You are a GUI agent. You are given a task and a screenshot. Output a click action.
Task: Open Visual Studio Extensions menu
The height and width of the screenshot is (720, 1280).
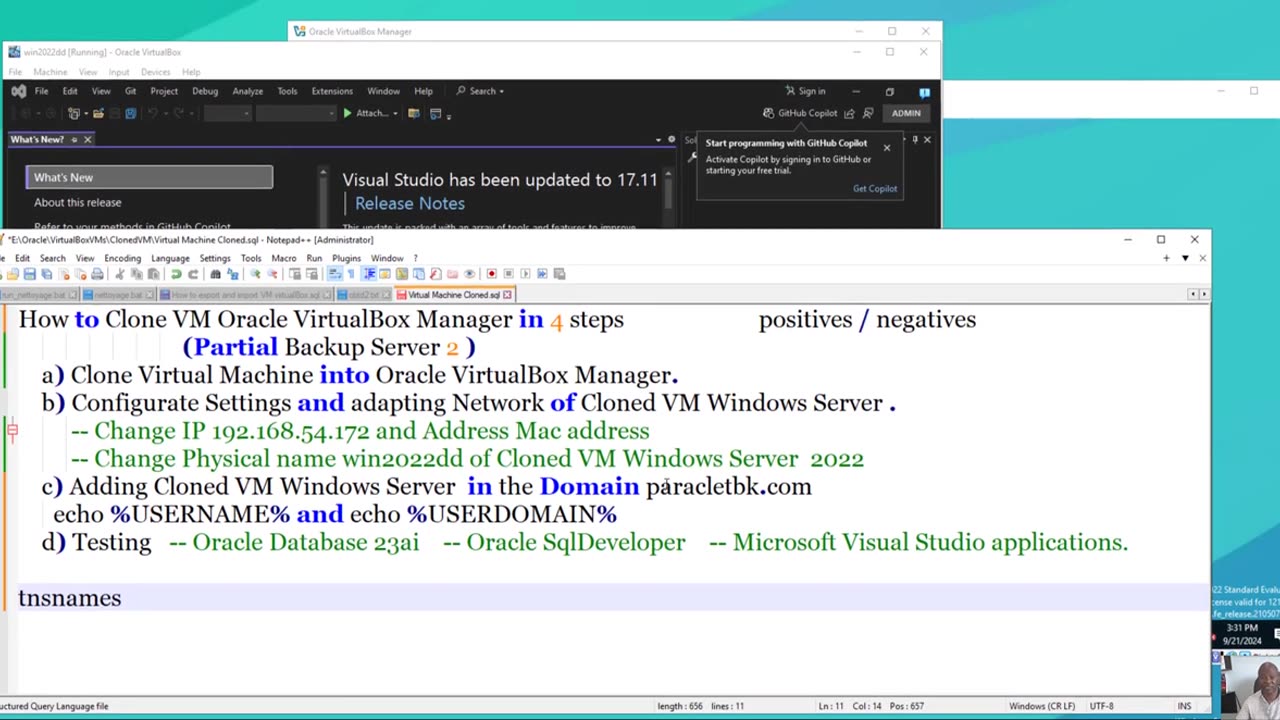(332, 91)
